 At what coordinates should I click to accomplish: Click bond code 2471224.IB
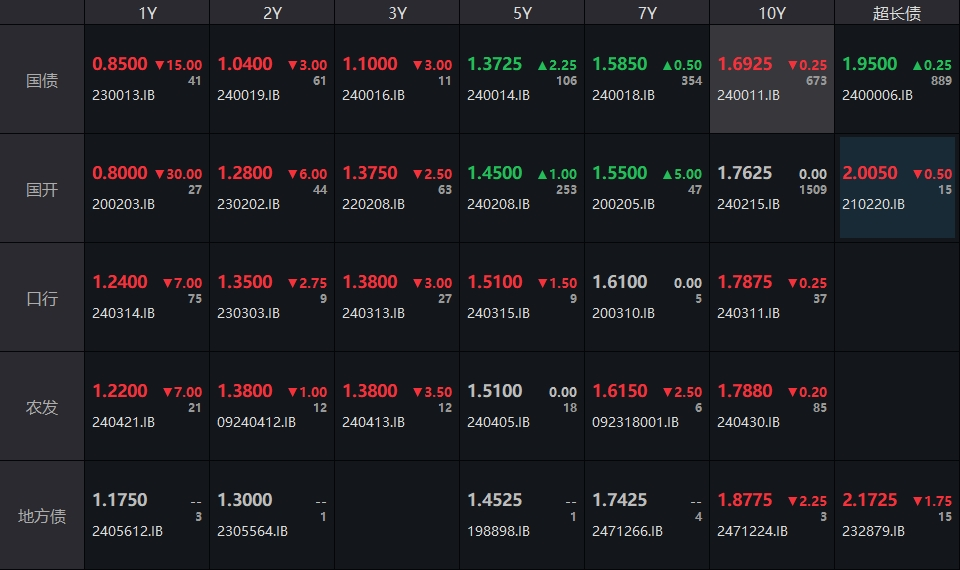[752, 532]
